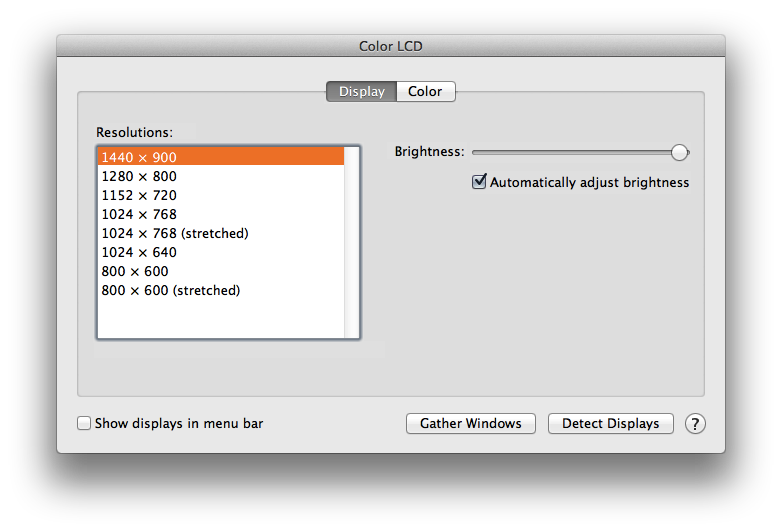This screenshot has height=532, width=782.
Task: Select 1024 × 768 (stretched) resolution
Action: coord(220,233)
